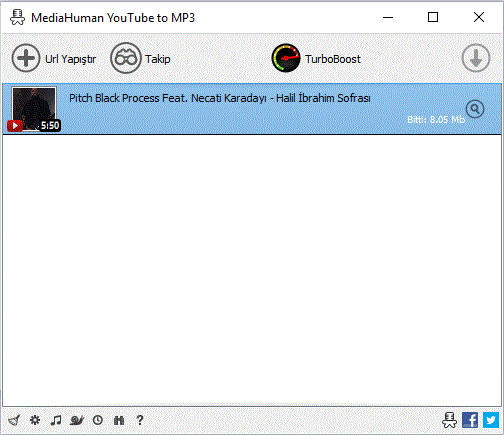Open Takip binoculars tracking button

[x=126, y=58]
